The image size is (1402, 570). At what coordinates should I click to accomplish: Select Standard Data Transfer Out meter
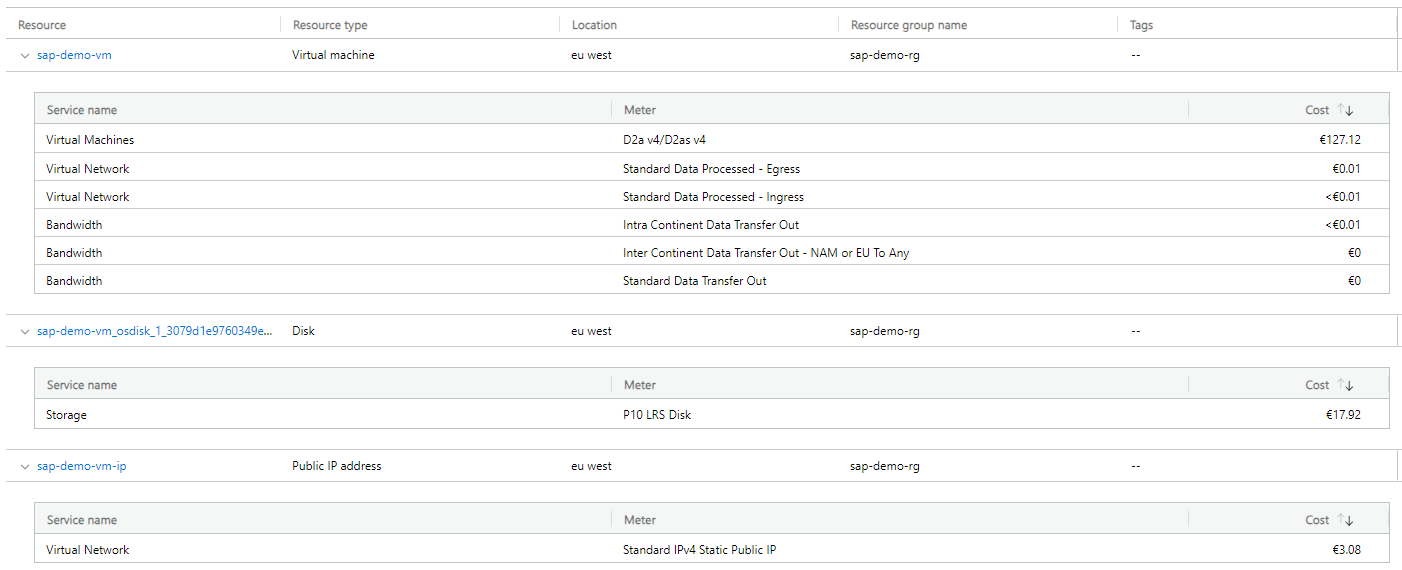coord(695,281)
